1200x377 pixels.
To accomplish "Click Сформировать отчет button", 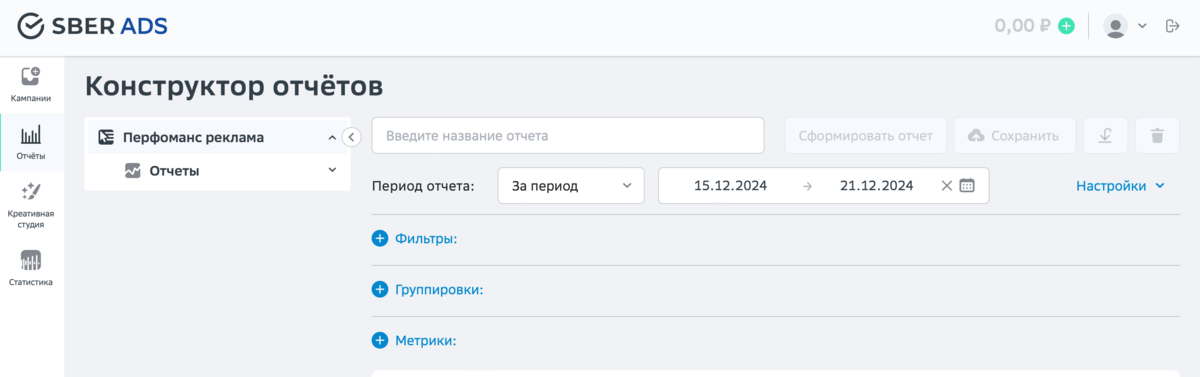I will point(865,135).
